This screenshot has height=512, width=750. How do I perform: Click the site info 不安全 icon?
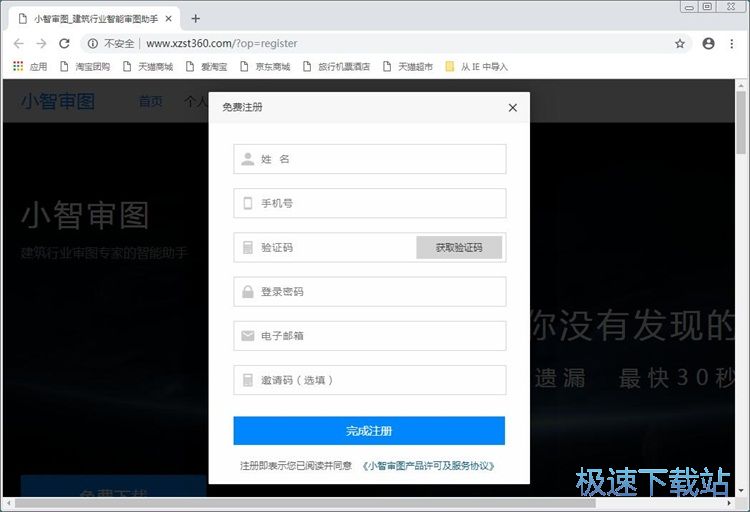[x=93, y=44]
